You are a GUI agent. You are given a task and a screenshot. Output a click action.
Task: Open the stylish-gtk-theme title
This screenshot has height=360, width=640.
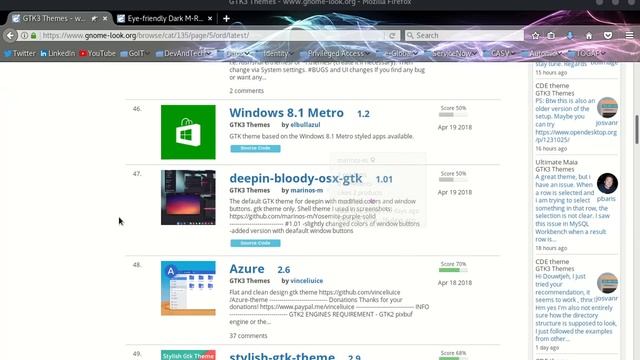coord(282,356)
